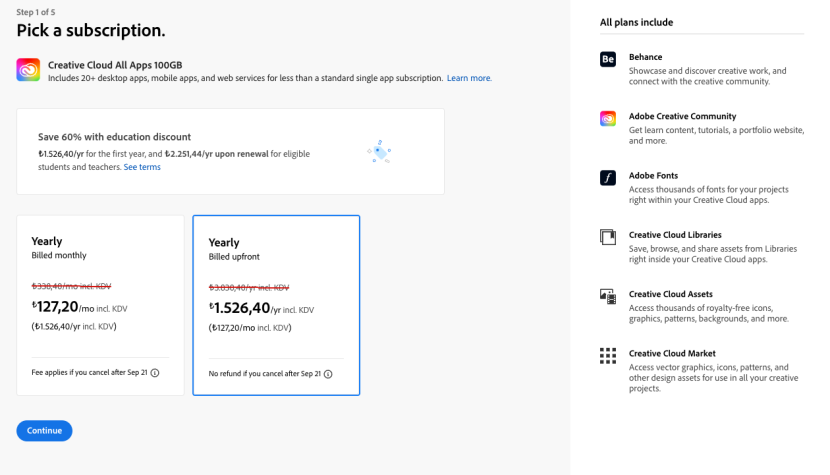830x475 pixels.
Task: Click 'Creative Cloud All Apps 100GB' title
Action: (x=115, y=65)
